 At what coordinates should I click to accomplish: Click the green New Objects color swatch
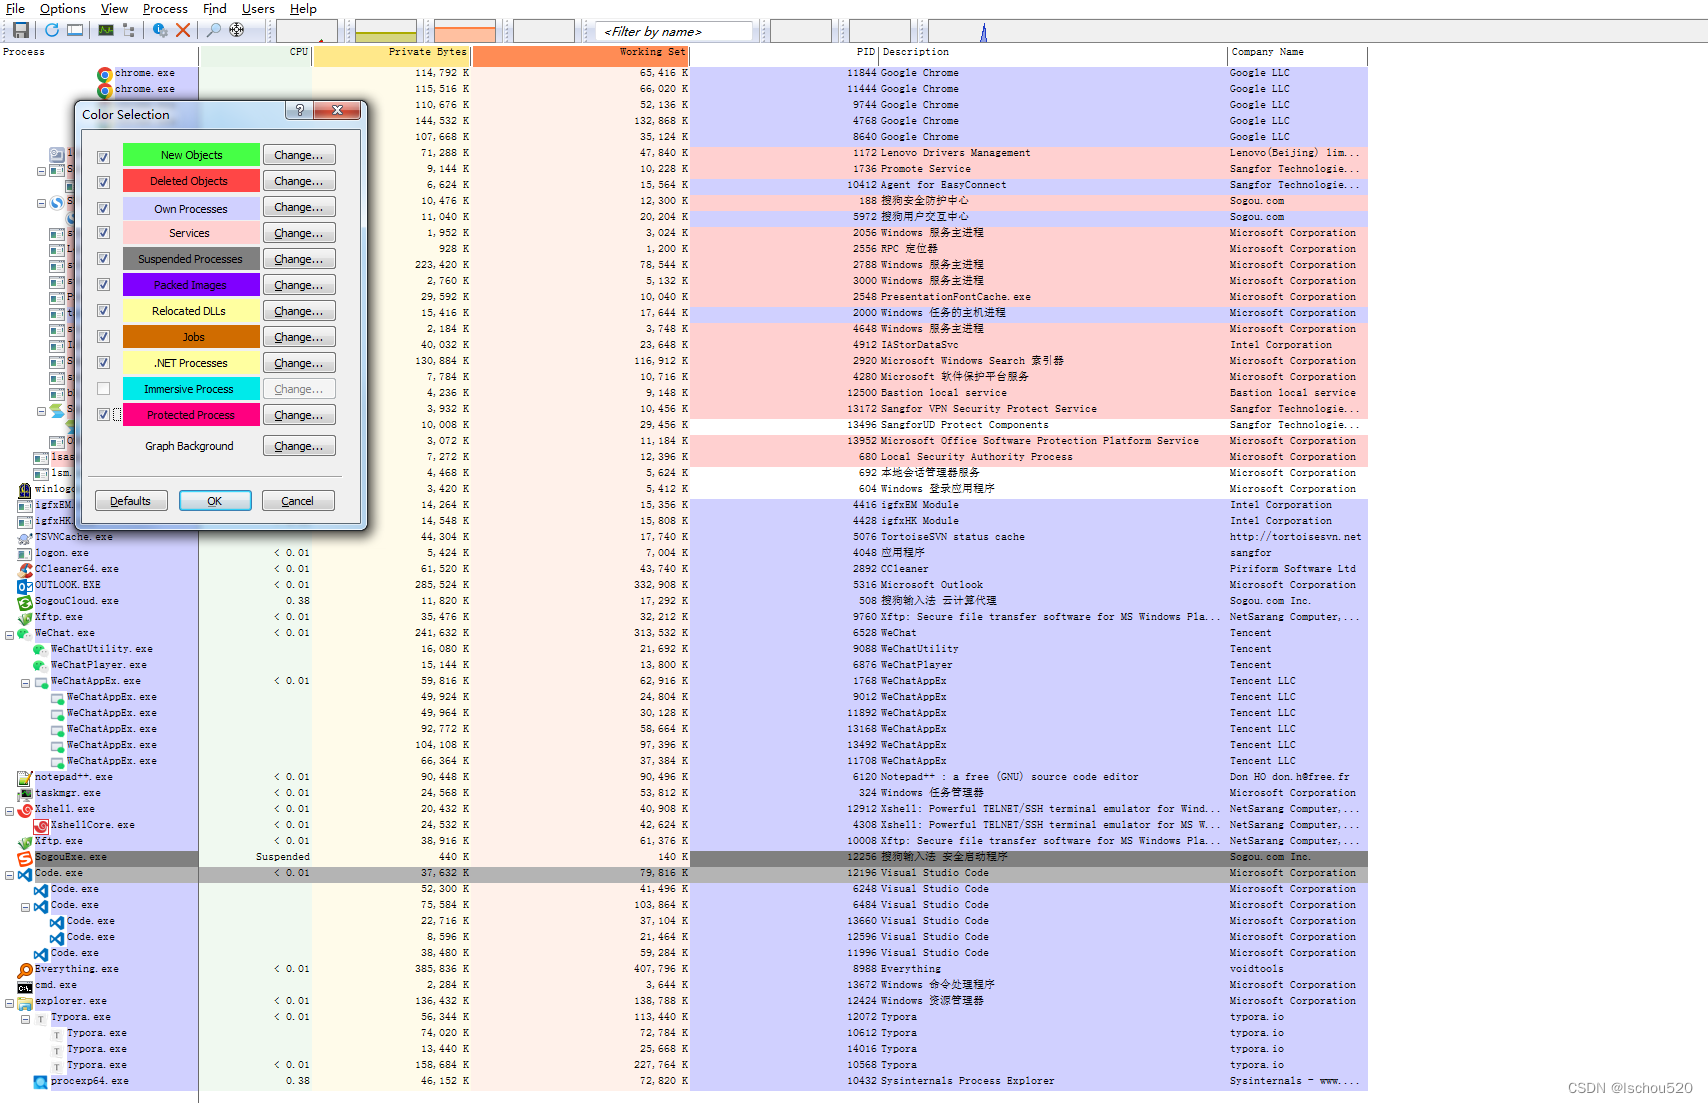tap(191, 155)
